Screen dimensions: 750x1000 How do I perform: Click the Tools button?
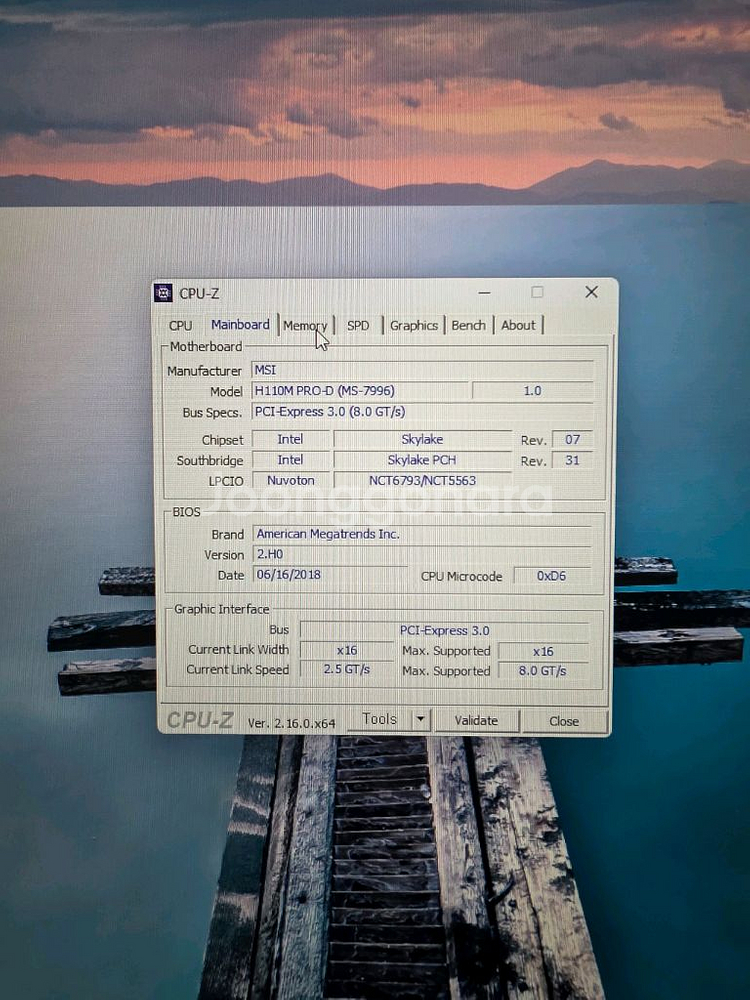coord(380,719)
